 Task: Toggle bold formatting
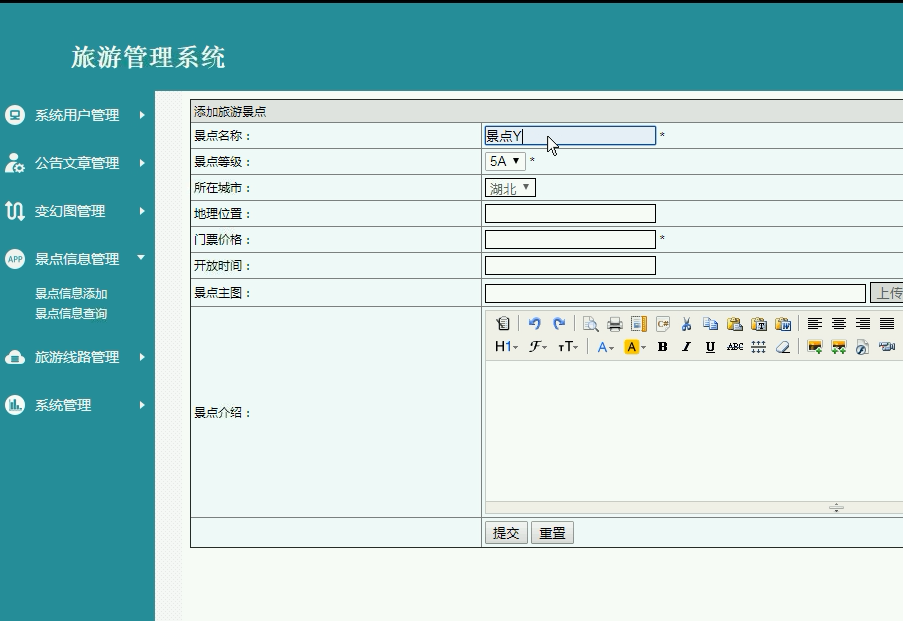[662, 347]
